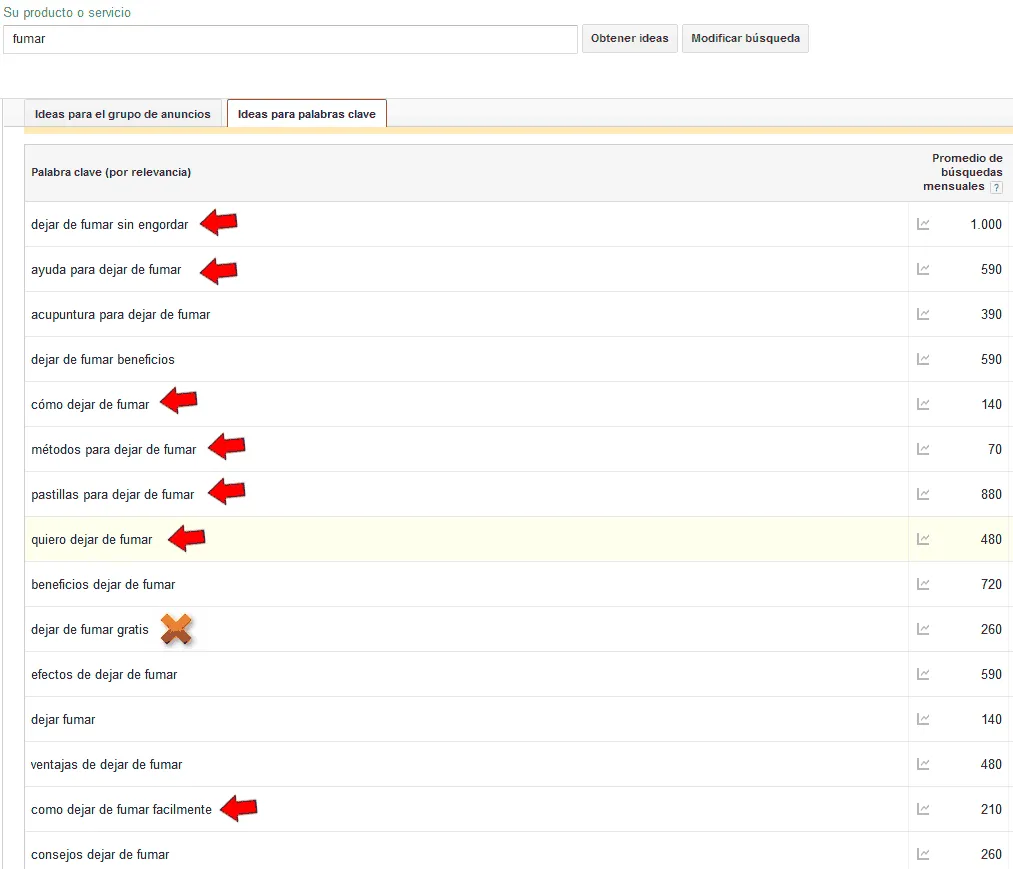
Task: View trend chart icon for 'quiero dejar de fumar'
Action: (923, 540)
